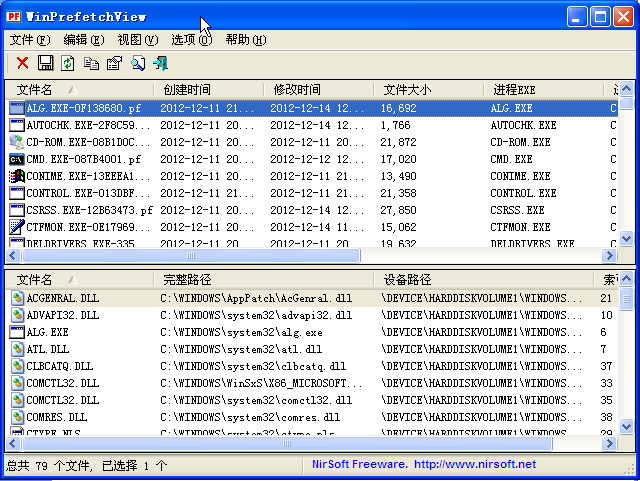Image resolution: width=640 pixels, height=481 pixels.
Task: Click lower pane scroll up arrow
Action: (x=626, y=278)
